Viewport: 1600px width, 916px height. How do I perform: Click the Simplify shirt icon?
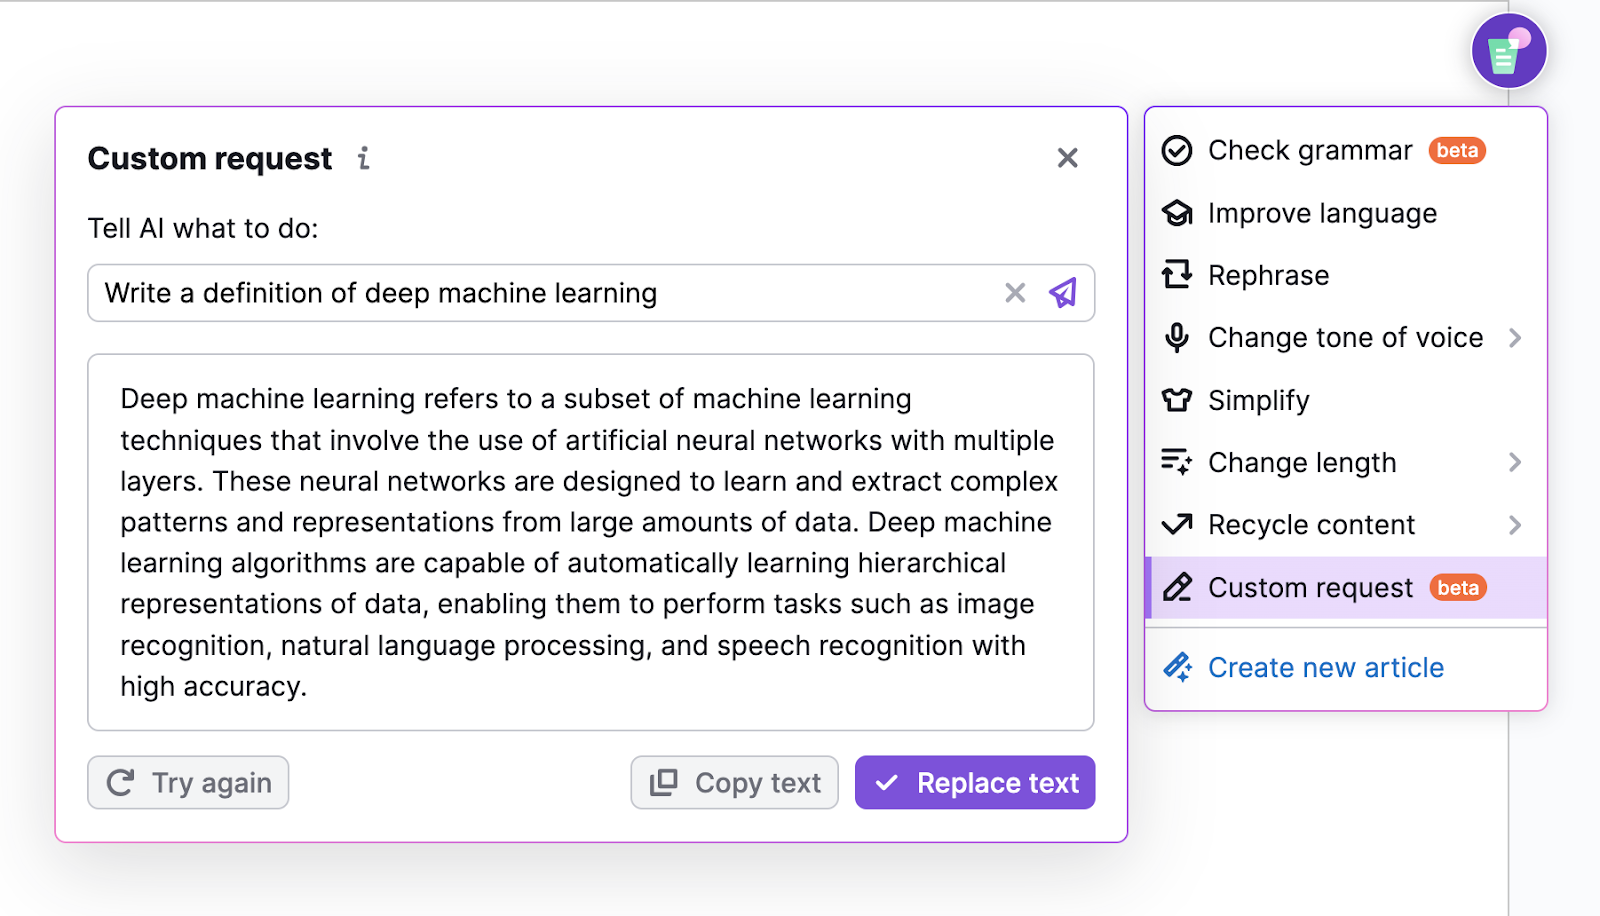tap(1177, 400)
